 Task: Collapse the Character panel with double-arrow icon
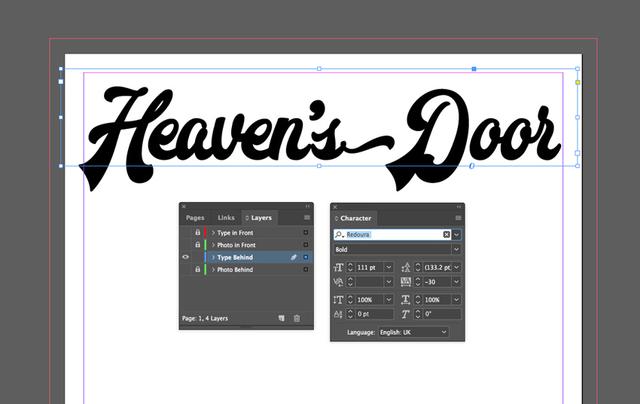coord(459,207)
